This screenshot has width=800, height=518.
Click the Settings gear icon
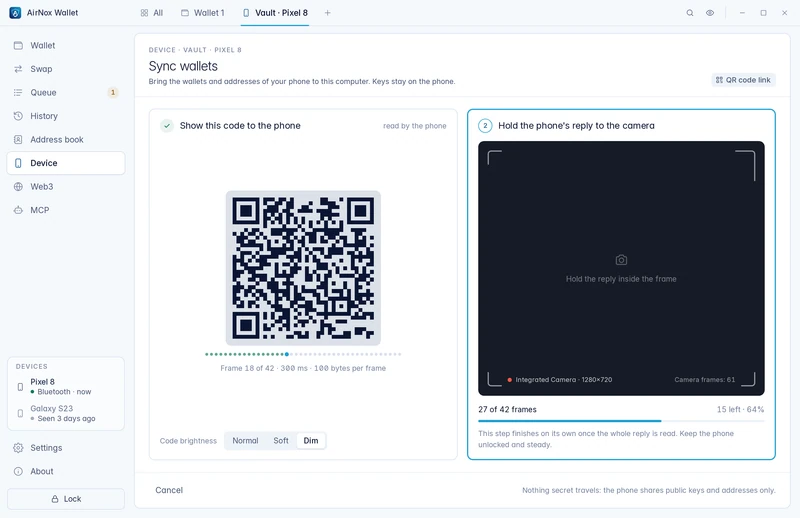point(18,448)
